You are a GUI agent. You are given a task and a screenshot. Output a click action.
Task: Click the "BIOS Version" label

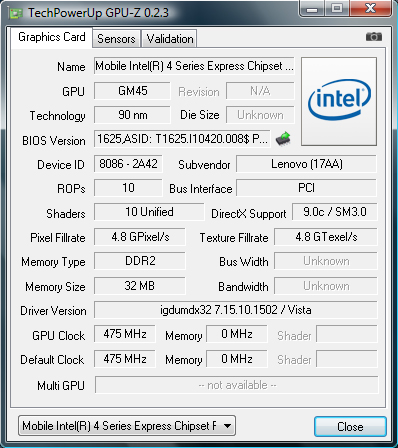point(54,141)
